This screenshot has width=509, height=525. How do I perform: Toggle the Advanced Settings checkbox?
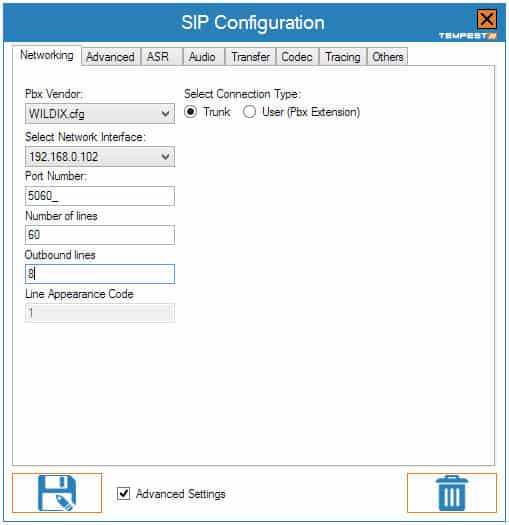point(124,493)
